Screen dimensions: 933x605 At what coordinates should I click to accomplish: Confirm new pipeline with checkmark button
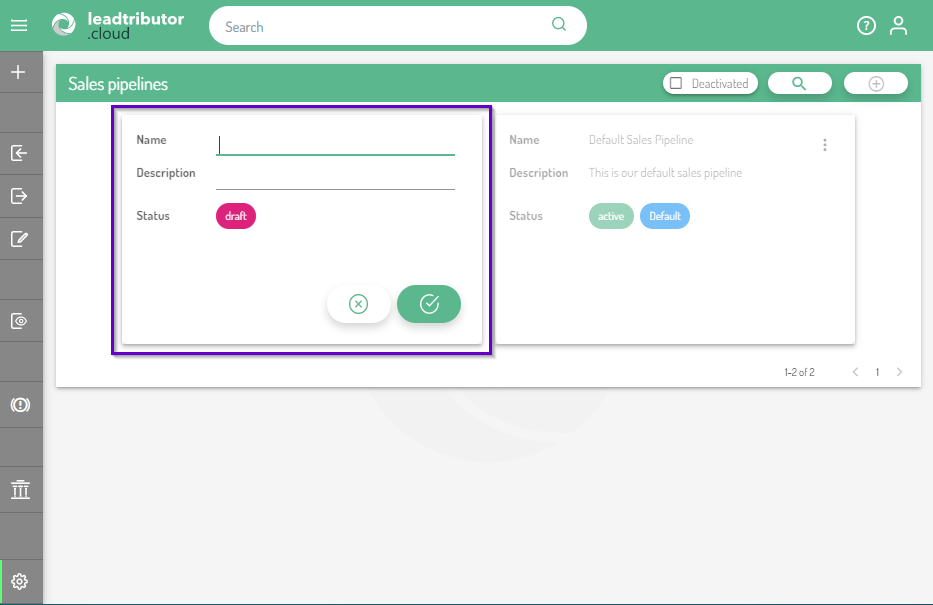click(x=429, y=304)
